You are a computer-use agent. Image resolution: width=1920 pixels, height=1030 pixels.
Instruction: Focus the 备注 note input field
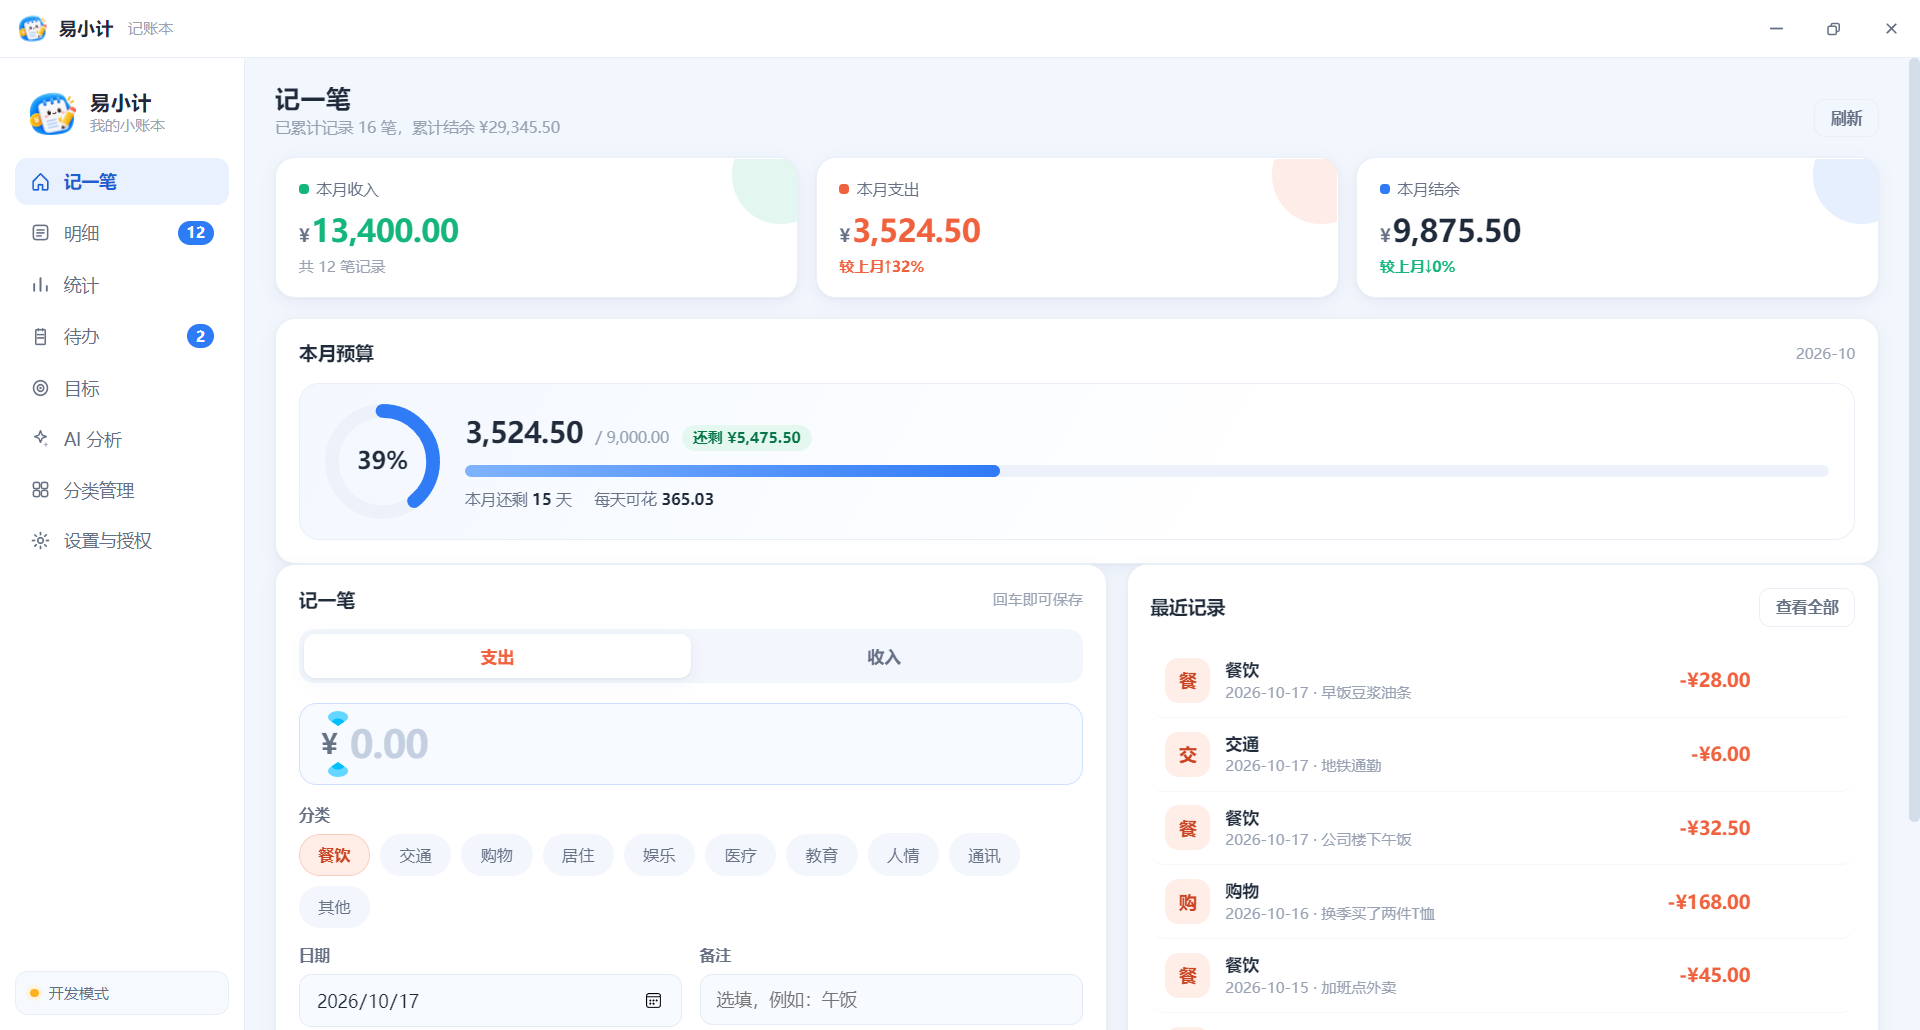click(x=891, y=1000)
